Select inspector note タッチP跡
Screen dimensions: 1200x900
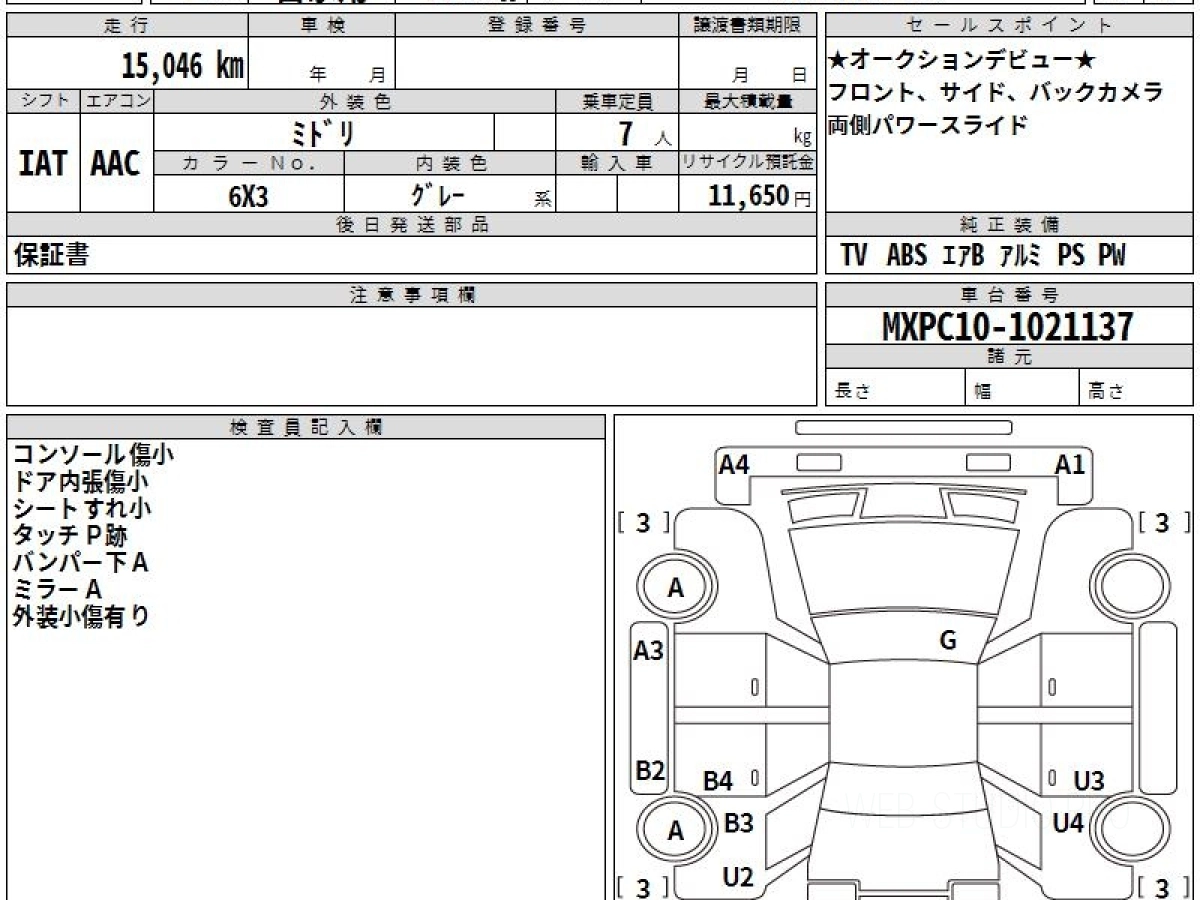pos(69,535)
